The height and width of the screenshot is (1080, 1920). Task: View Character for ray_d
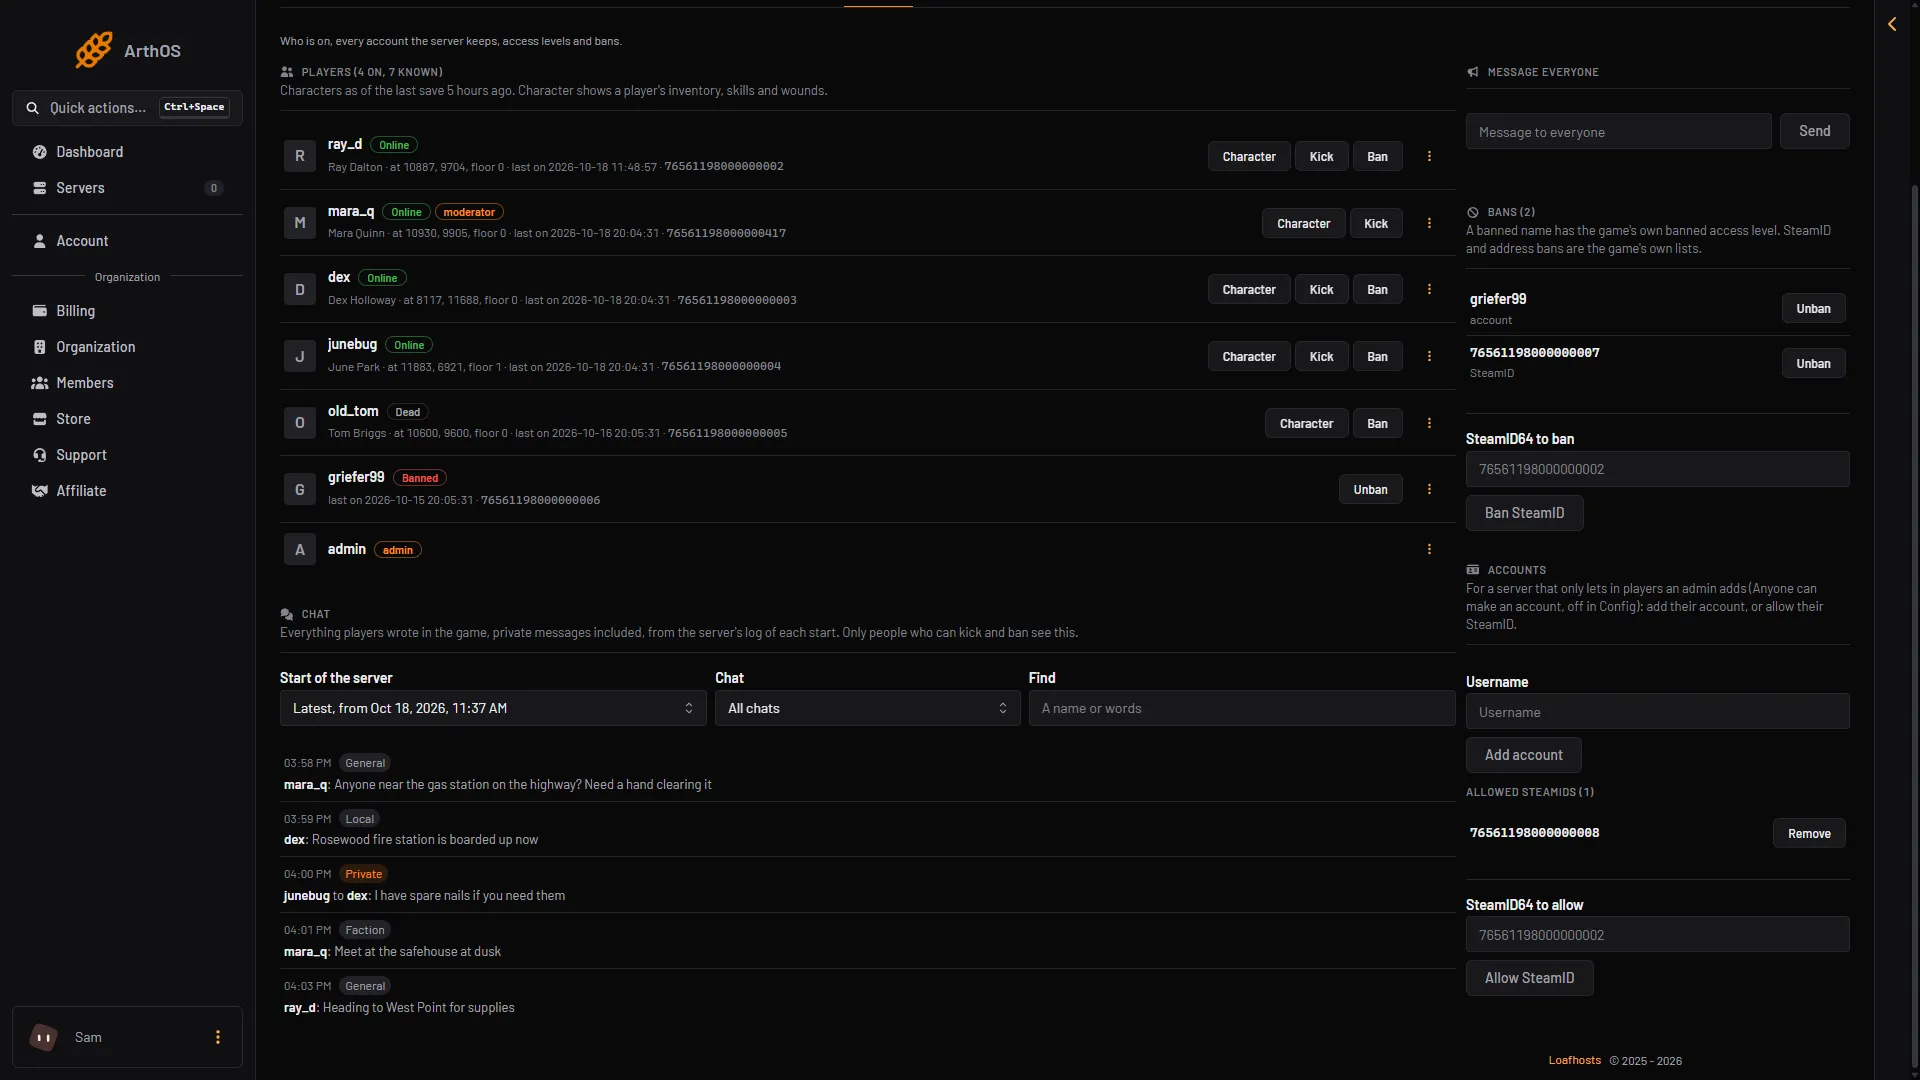(1249, 157)
